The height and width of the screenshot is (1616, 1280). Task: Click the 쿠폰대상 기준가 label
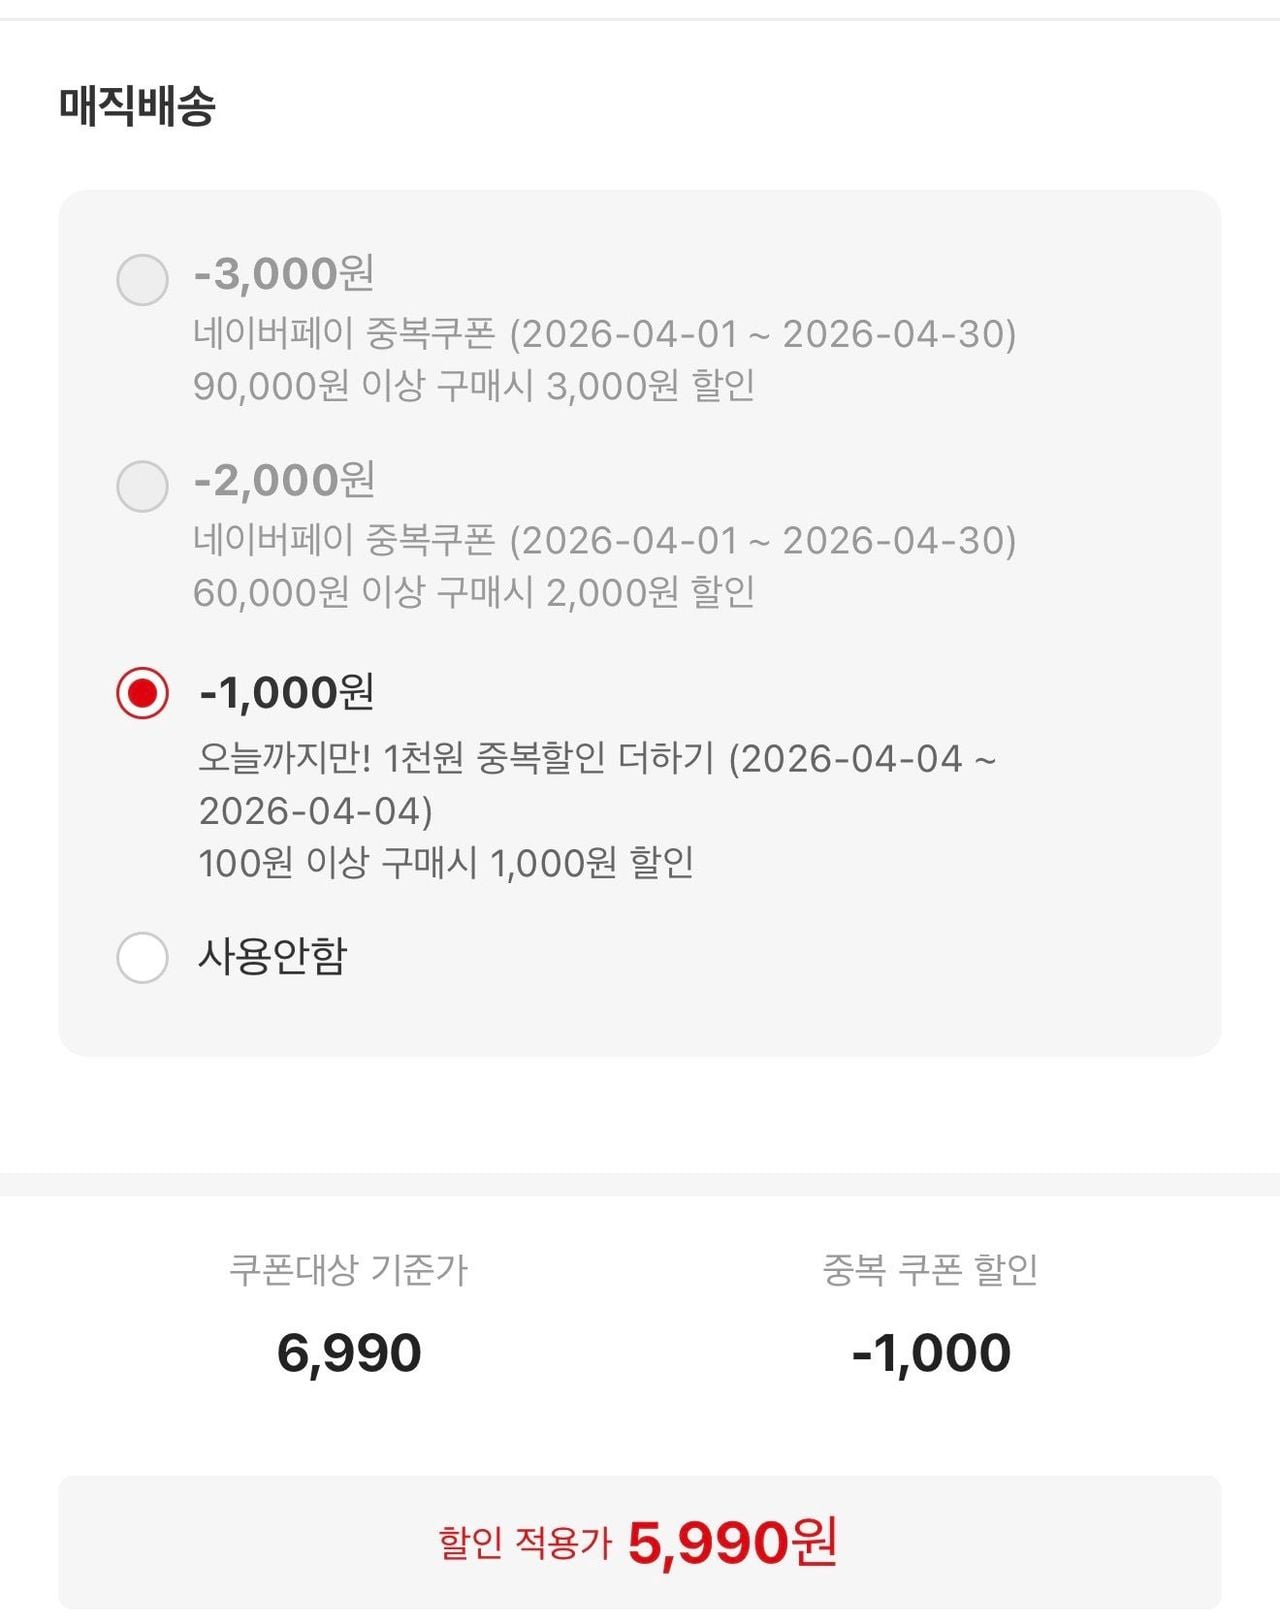(348, 1270)
